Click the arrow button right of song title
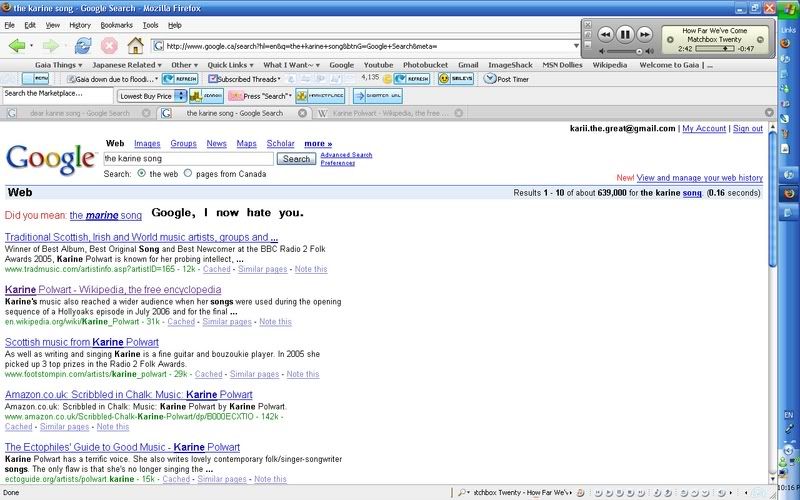Screen dimensions: 800x500 pyautogui.click(x=760, y=39)
